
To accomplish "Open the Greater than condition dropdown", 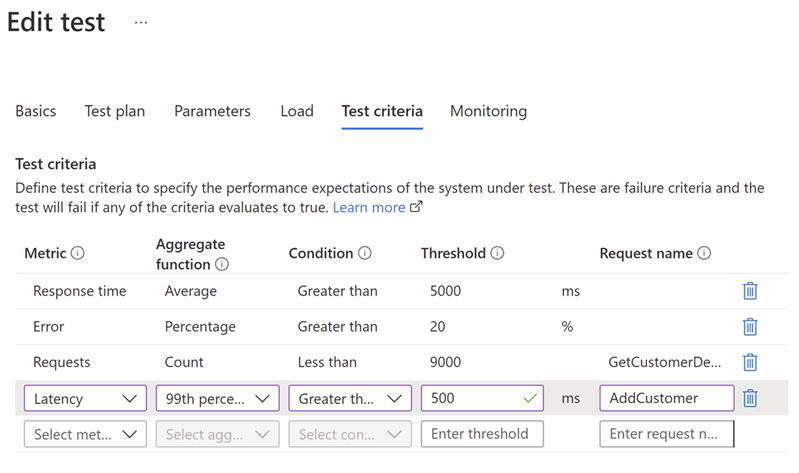I will coord(350,398).
